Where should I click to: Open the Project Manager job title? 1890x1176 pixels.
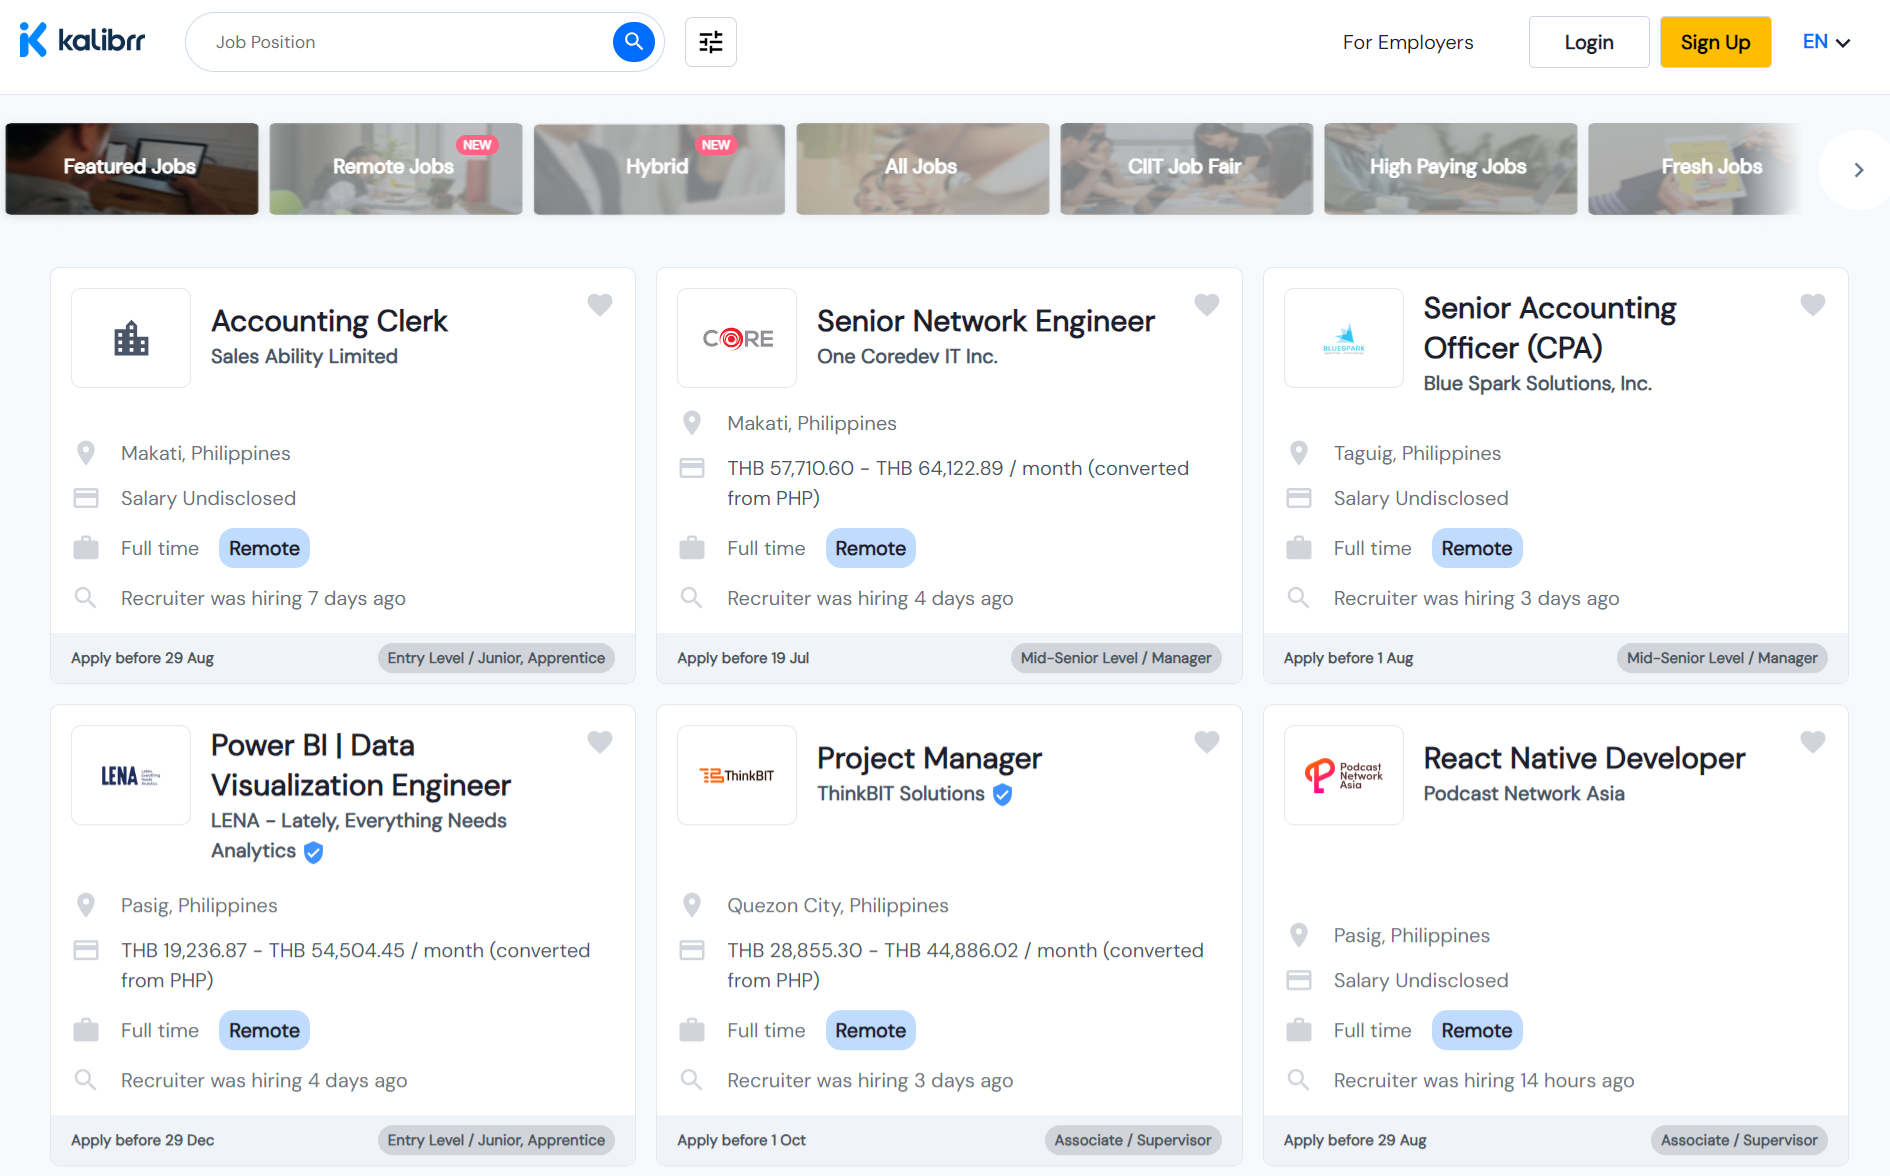929,758
